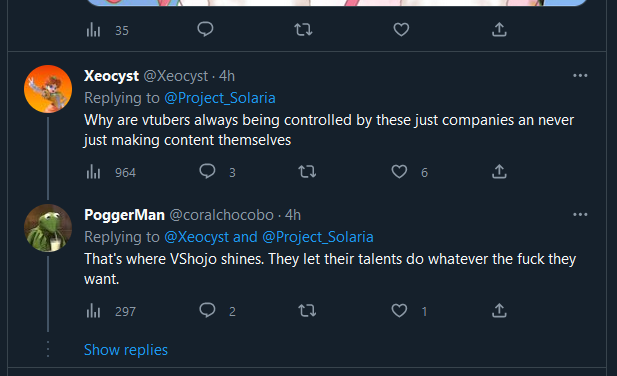Open more options menu on Xeocyst's tweet
This screenshot has height=376, width=617.
click(x=580, y=76)
